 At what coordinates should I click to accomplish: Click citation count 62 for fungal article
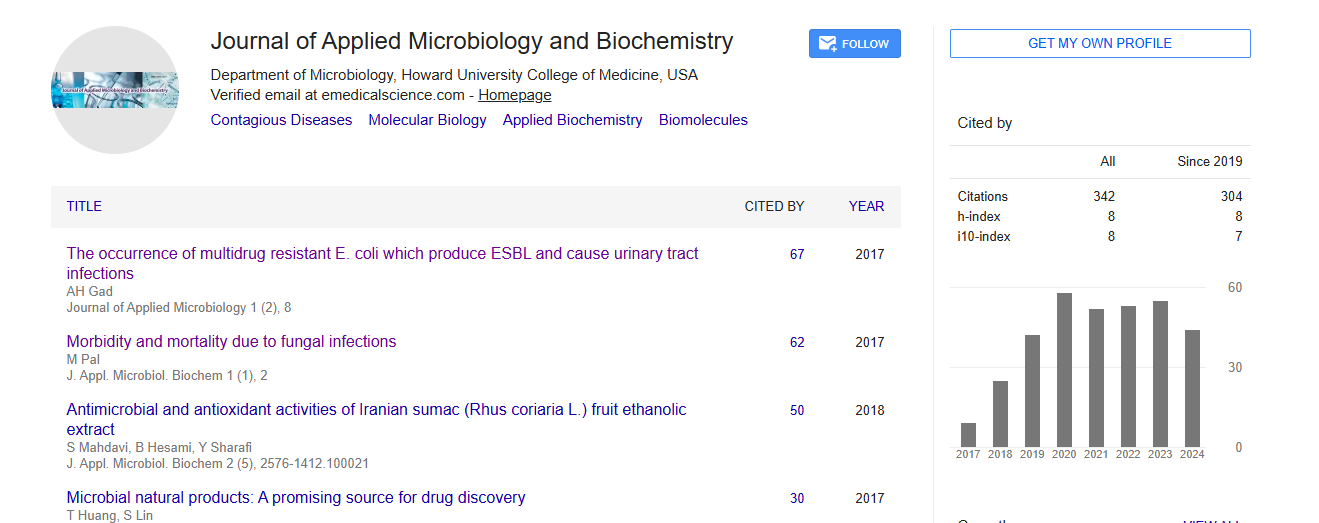tap(797, 343)
